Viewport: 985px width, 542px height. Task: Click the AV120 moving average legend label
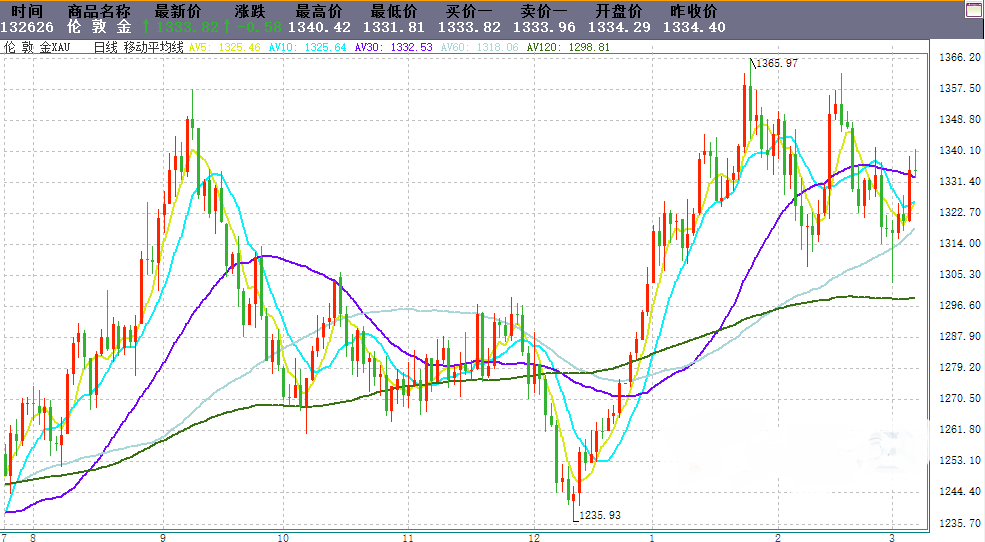click(543, 47)
